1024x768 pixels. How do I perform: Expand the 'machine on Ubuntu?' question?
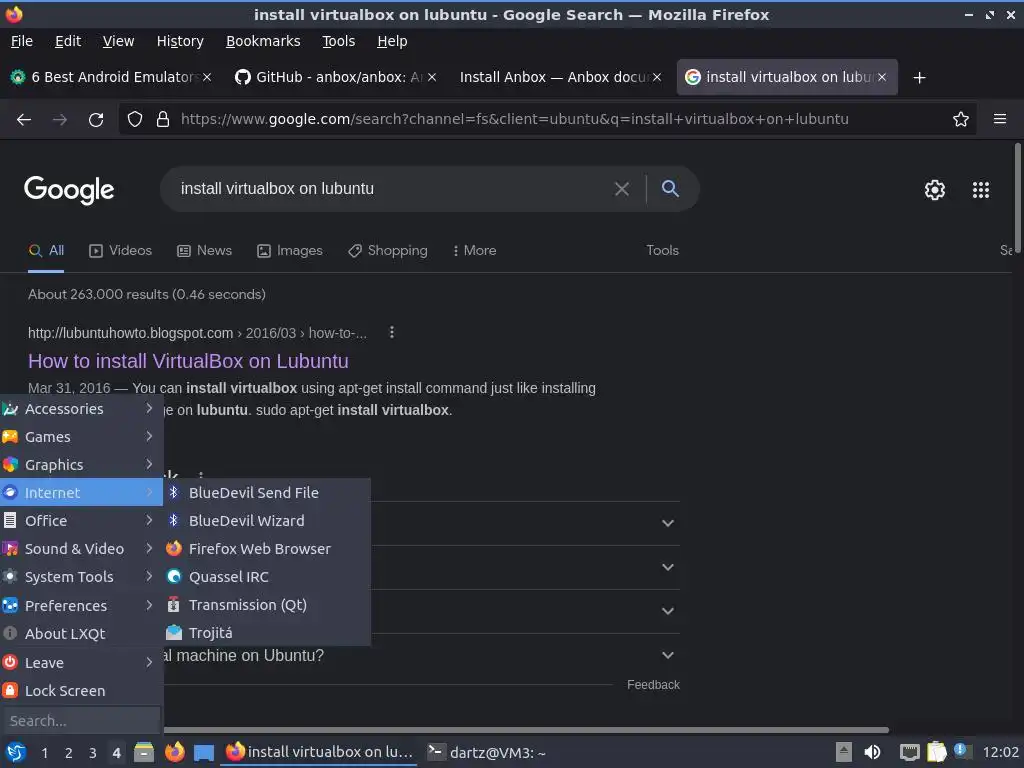click(667, 655)
